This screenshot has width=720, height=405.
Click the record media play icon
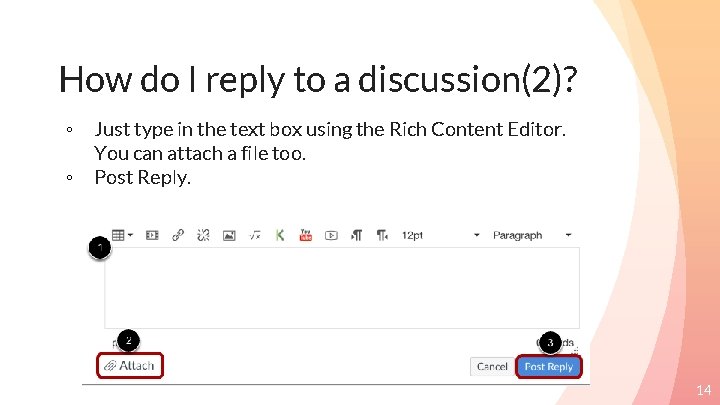(331, 236)
